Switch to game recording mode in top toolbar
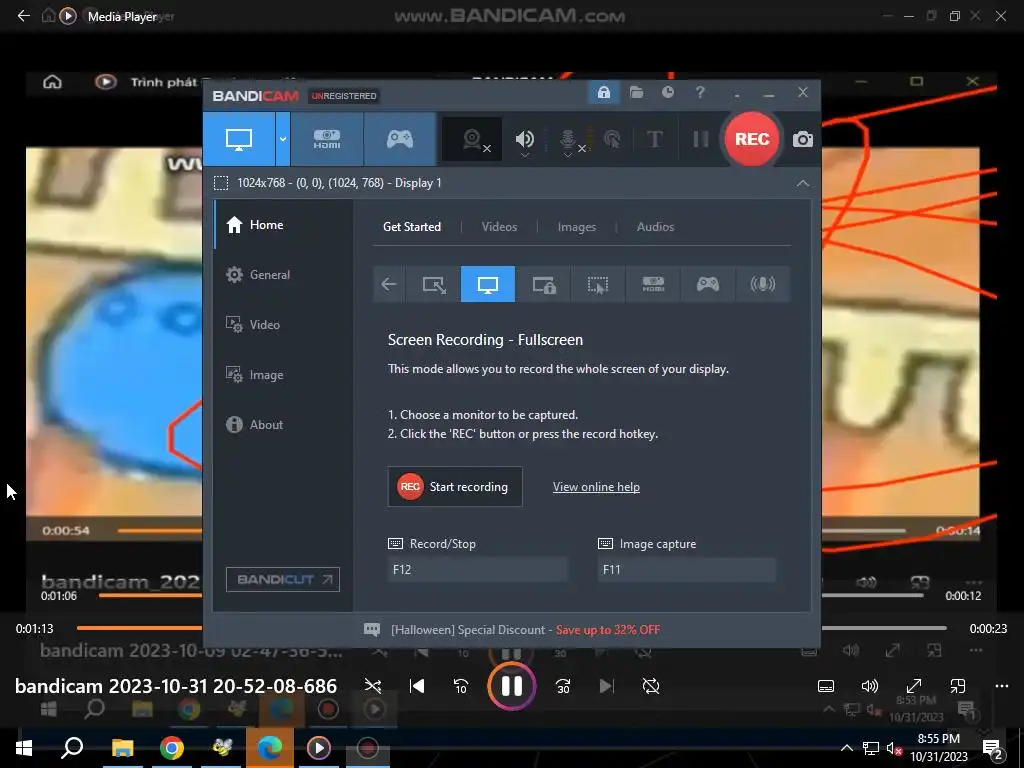 400,139
